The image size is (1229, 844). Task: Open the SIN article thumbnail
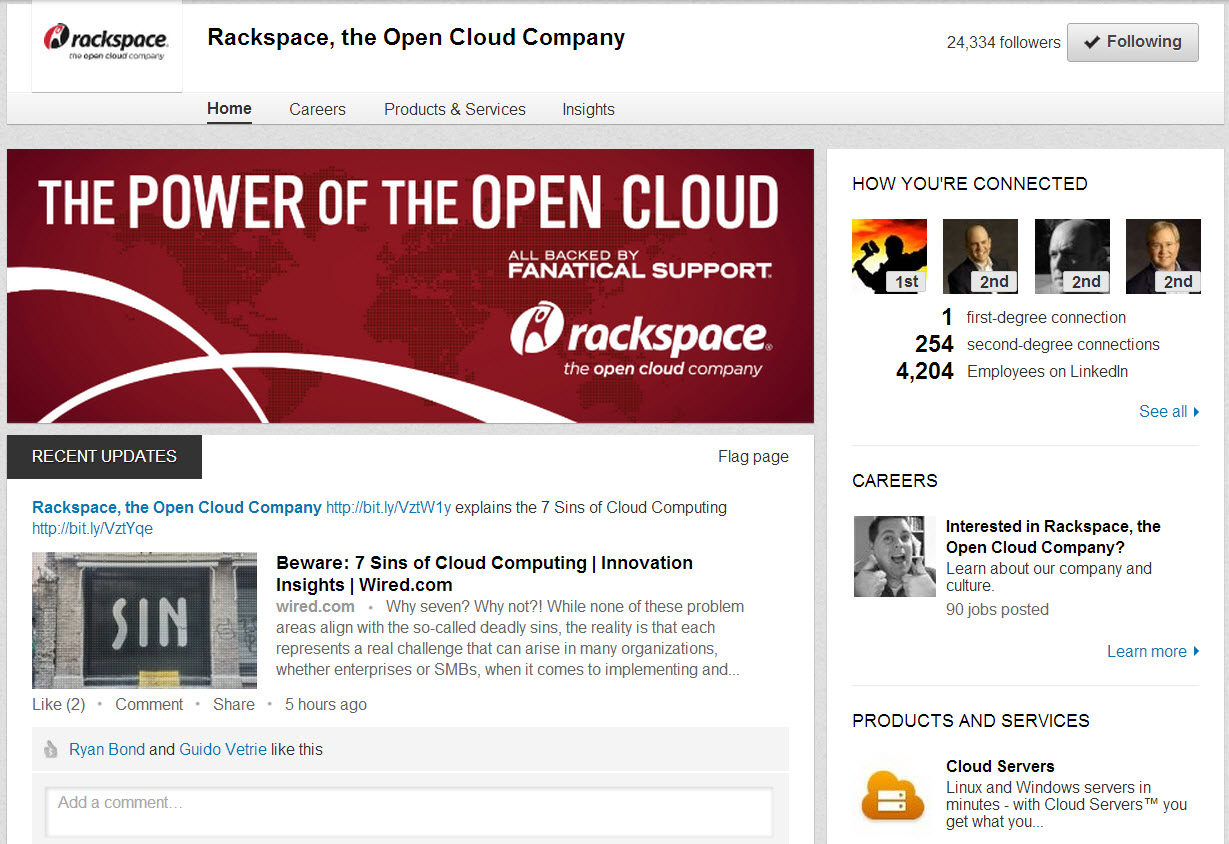click(144, 620)
